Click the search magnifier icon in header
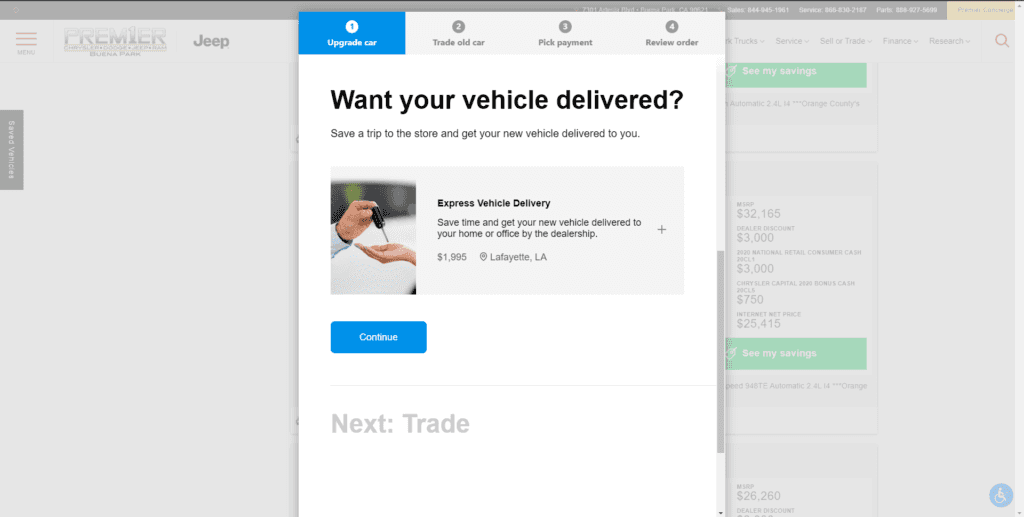Viewport: 1024px width, 517px height. coord(1002,41)
